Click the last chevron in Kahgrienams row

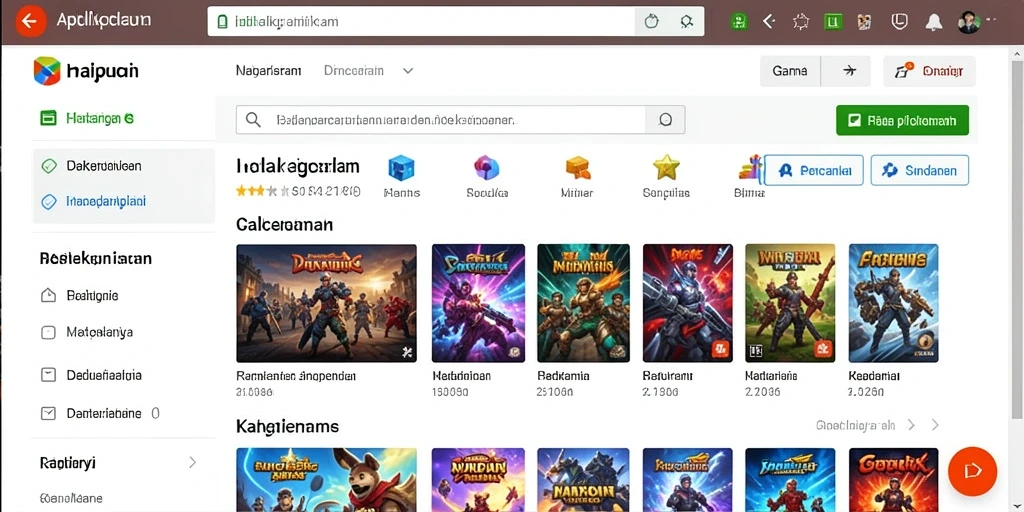[935, 425]
